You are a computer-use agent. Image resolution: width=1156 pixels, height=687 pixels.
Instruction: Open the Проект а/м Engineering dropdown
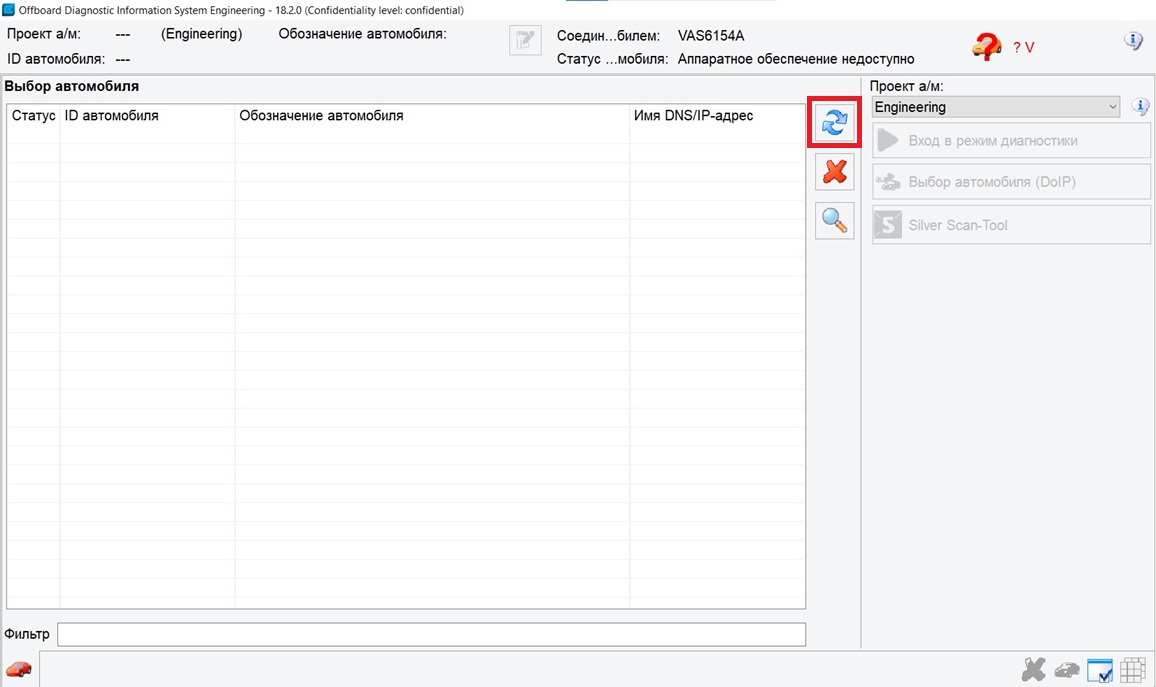coord(996,107)
